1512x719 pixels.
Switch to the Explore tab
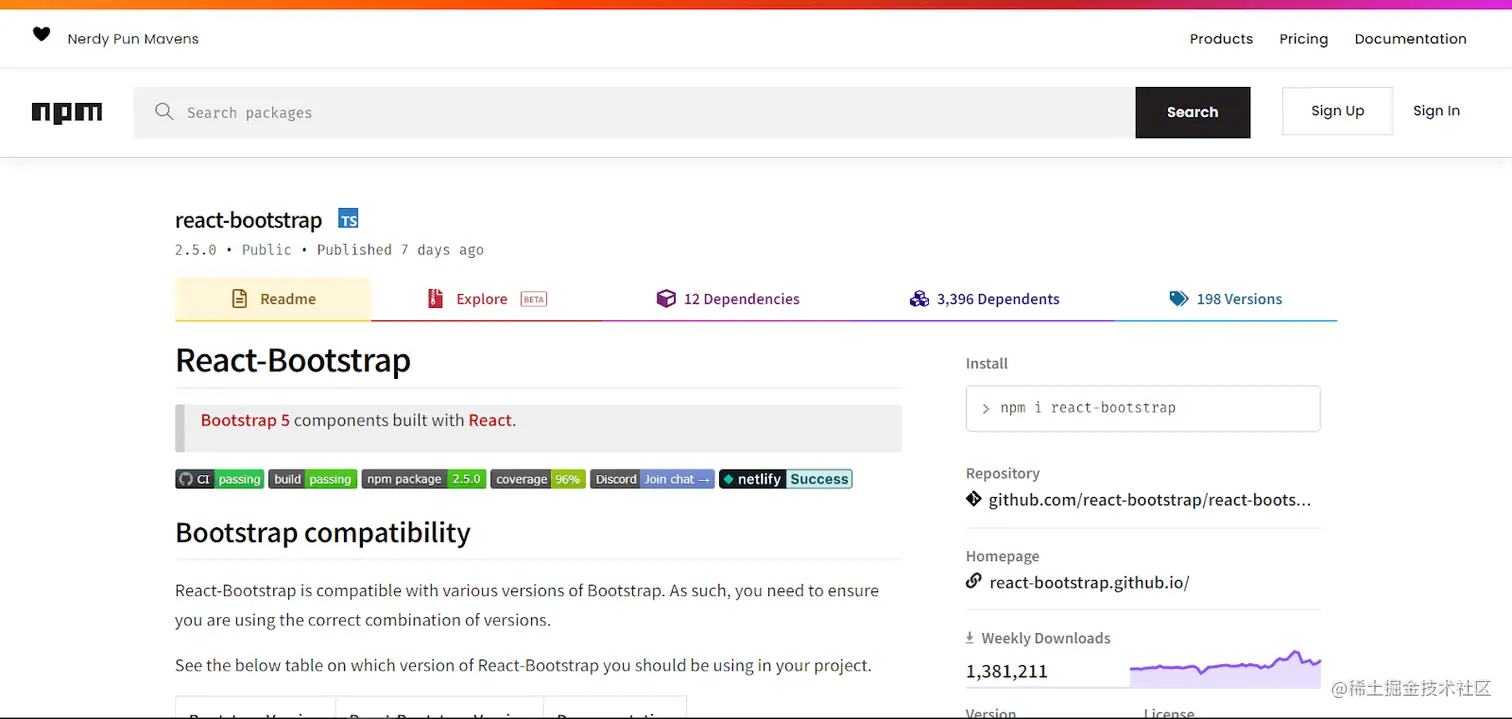pos(487,299)
